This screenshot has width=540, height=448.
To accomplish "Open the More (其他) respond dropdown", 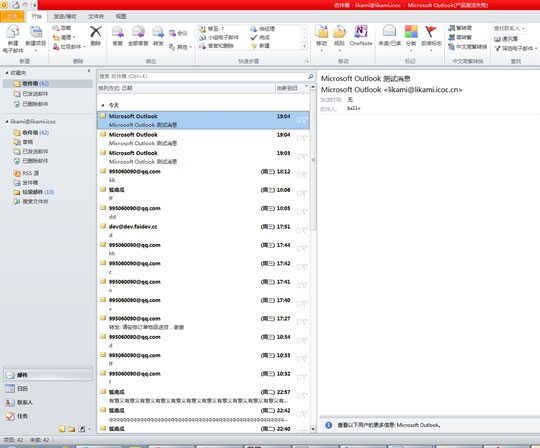I will click(180, 46).
